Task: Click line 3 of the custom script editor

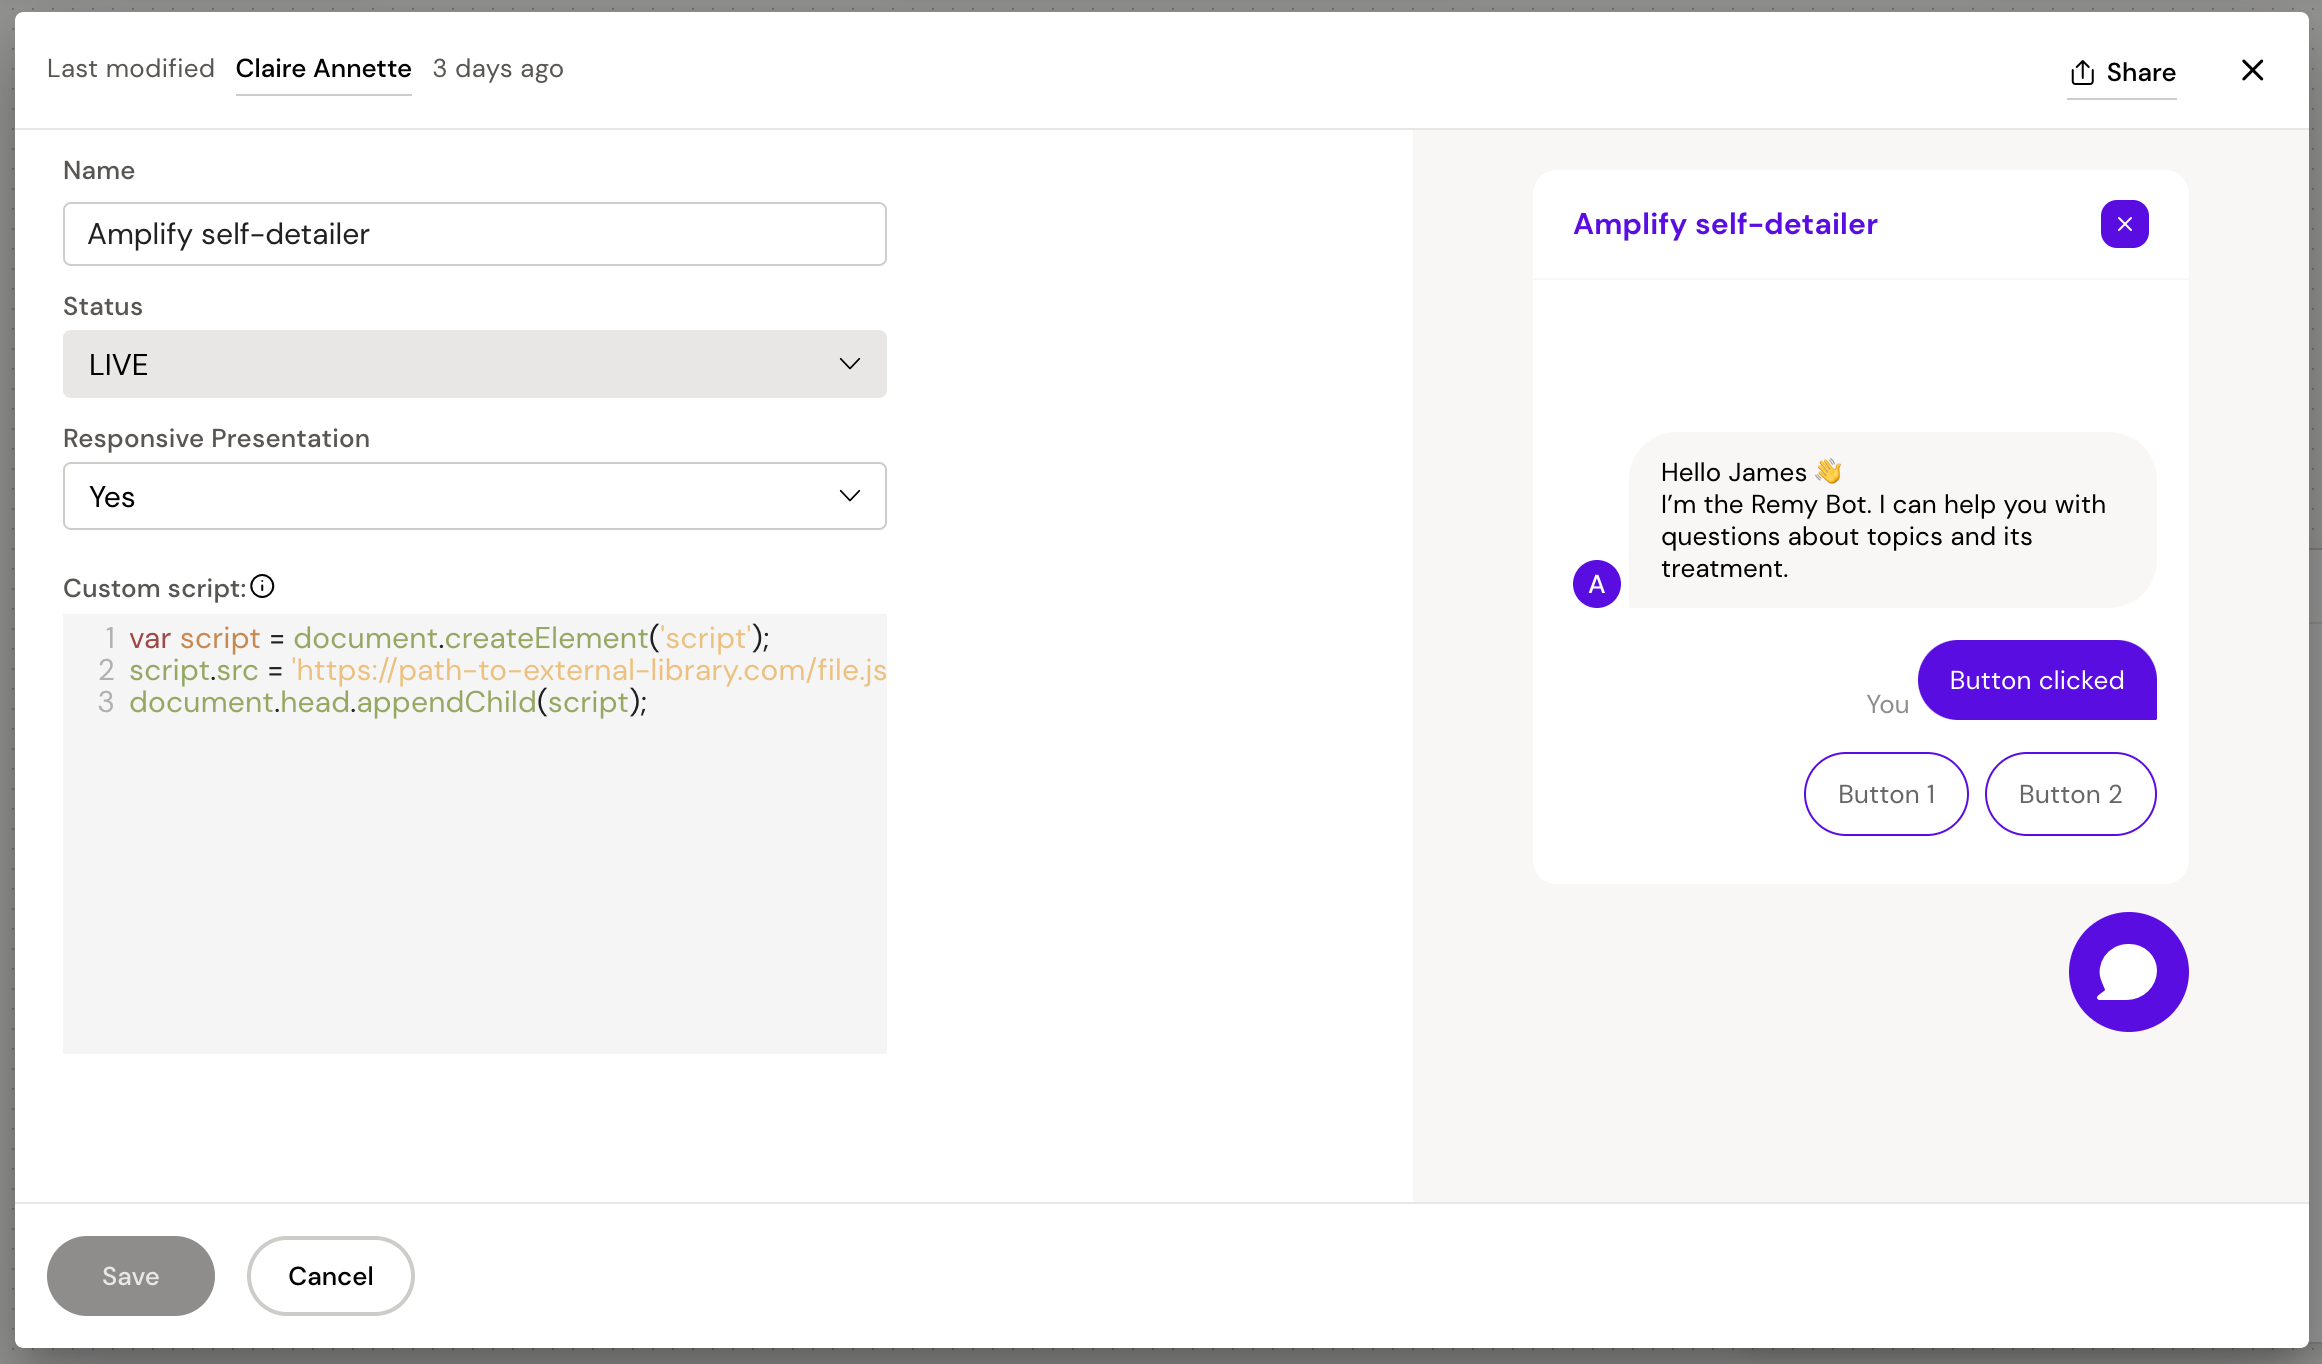Action: [388, 702]
